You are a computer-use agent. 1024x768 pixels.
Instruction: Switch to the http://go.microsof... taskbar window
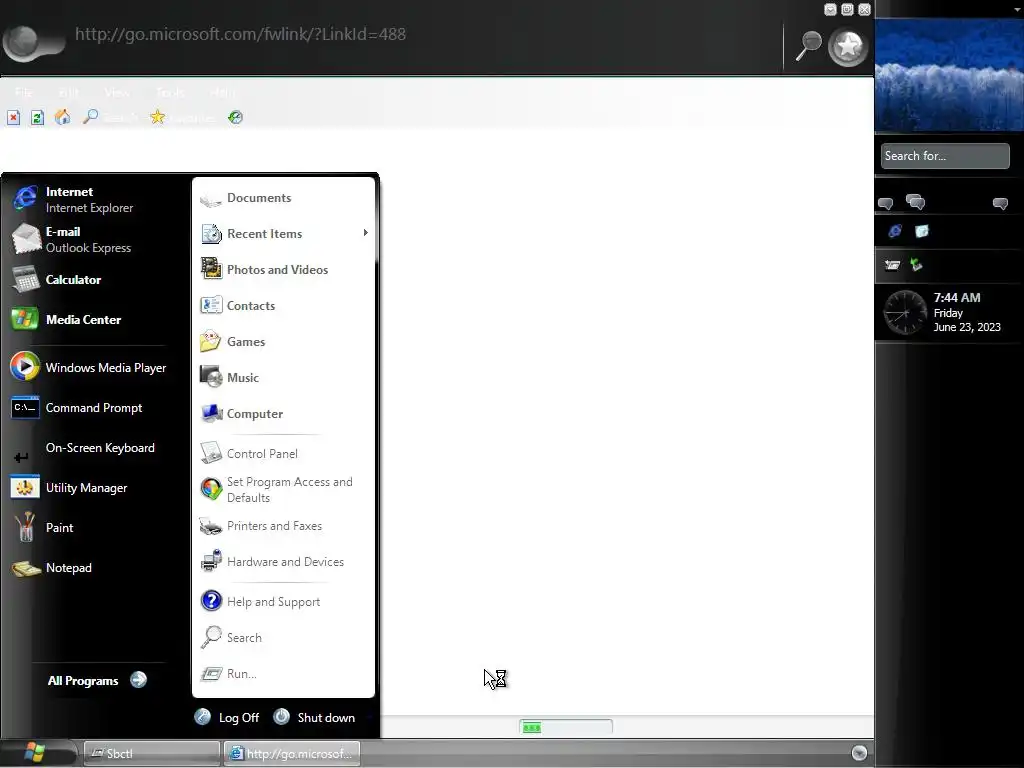point(292,754)
